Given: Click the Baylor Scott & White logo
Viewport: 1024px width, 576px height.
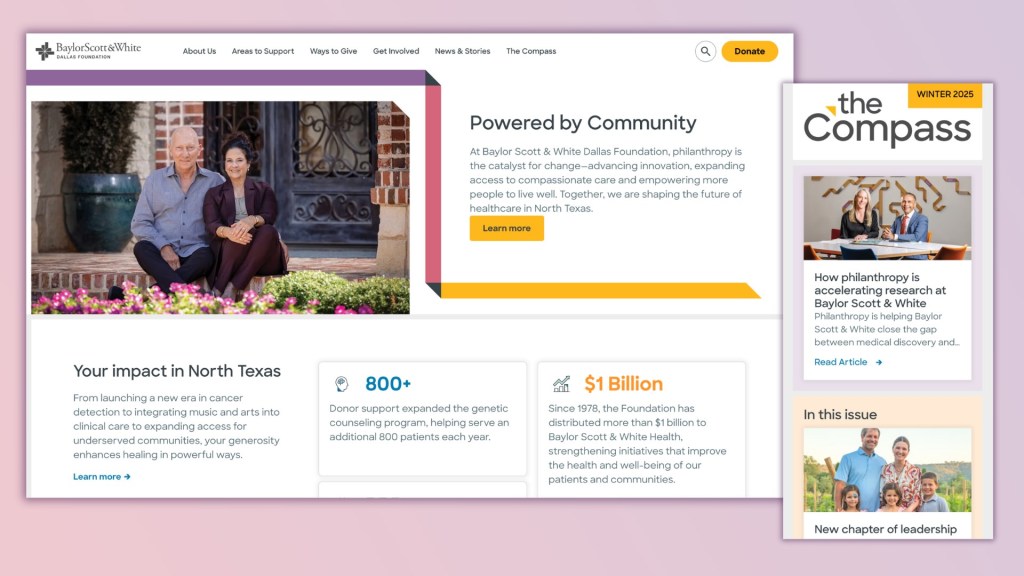Looking at the screenshot, I should [88, 50].
